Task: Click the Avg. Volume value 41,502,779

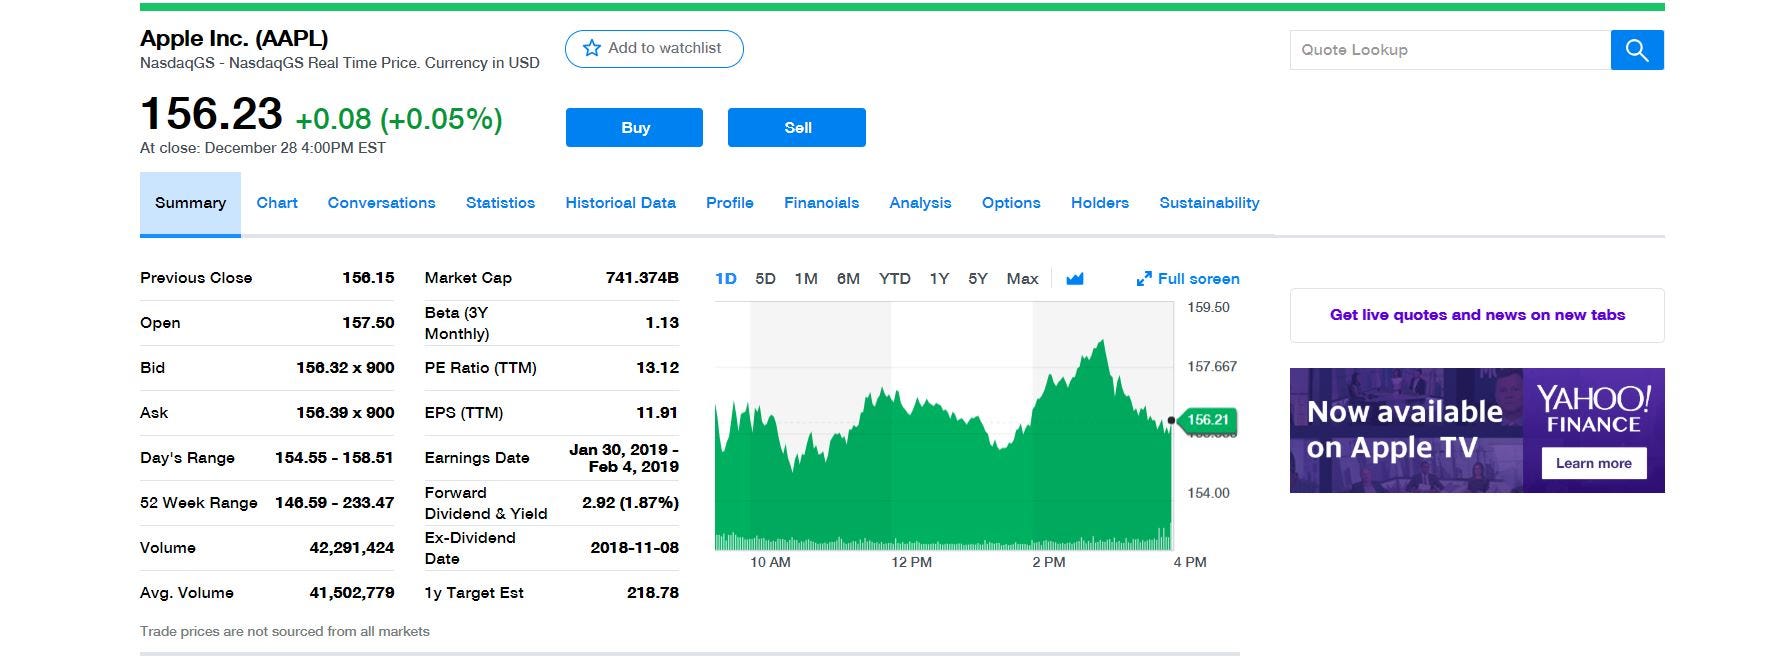Action: (x=352, y=593)
